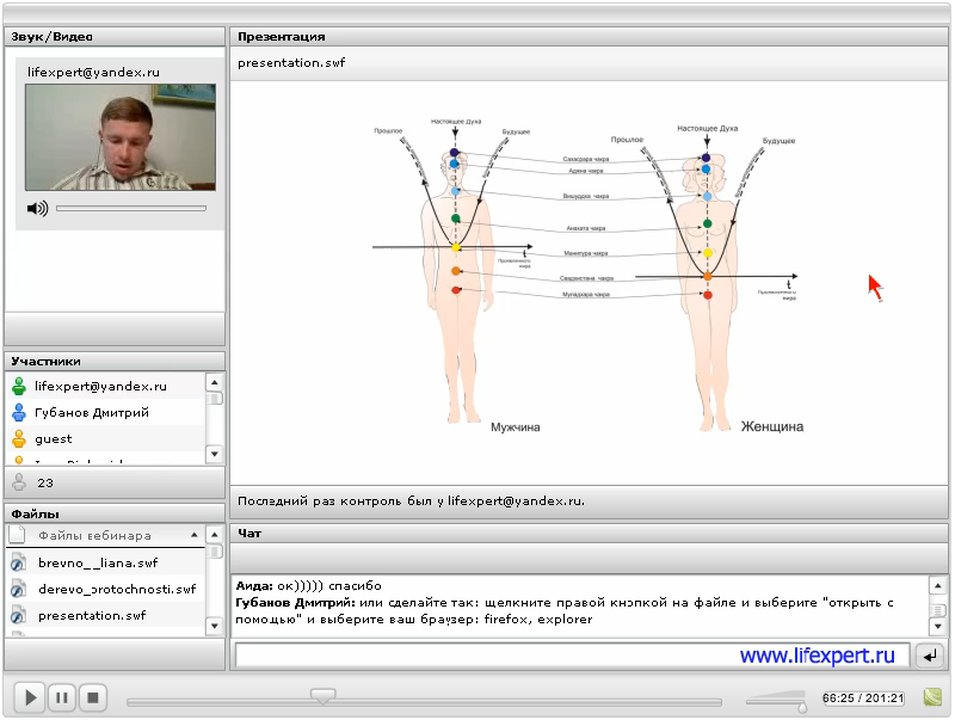This screenshot has width=955, height=720.
Task: Click participant name Губанов Дмитрий
Action: [x=91, y=412]
